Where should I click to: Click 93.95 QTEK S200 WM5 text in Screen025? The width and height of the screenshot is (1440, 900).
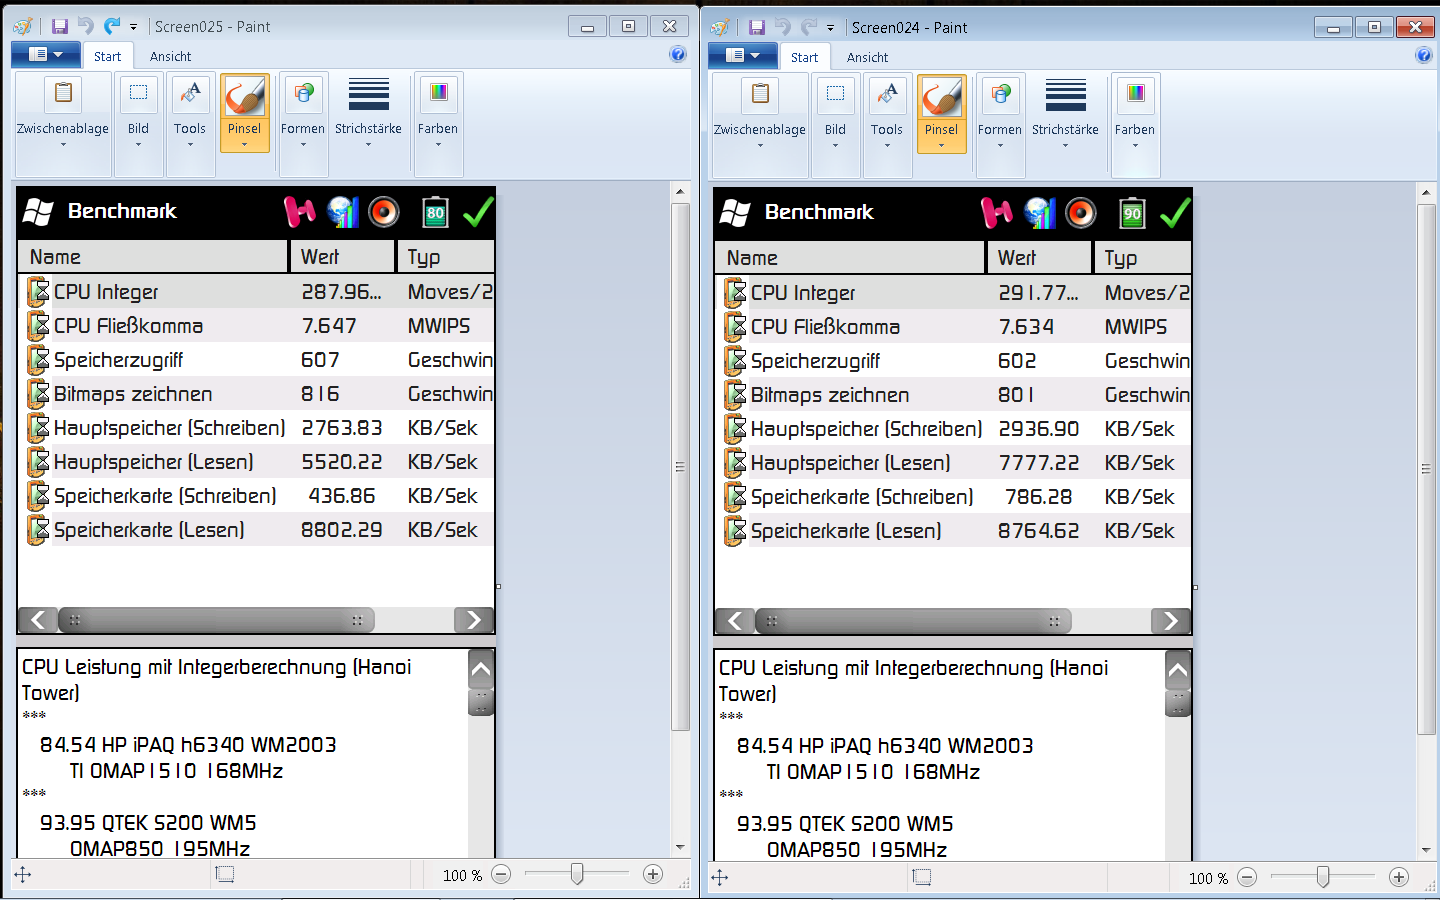pos(148,823)
